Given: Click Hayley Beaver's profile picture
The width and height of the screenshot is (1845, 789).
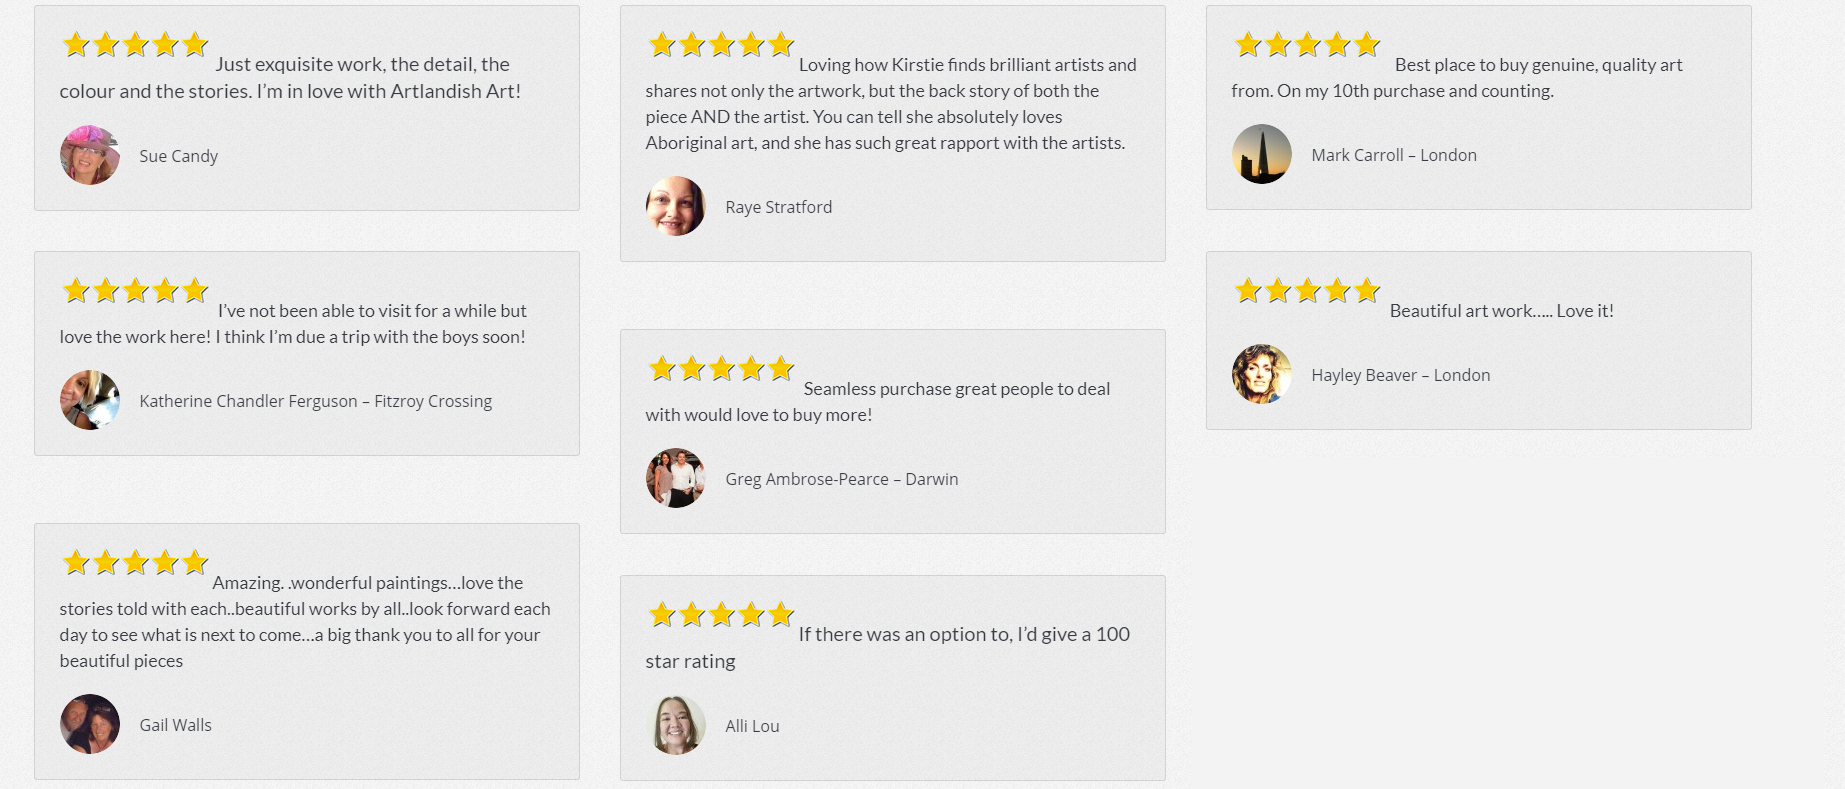Looking at the screenshot, I should pos(1262,374).
